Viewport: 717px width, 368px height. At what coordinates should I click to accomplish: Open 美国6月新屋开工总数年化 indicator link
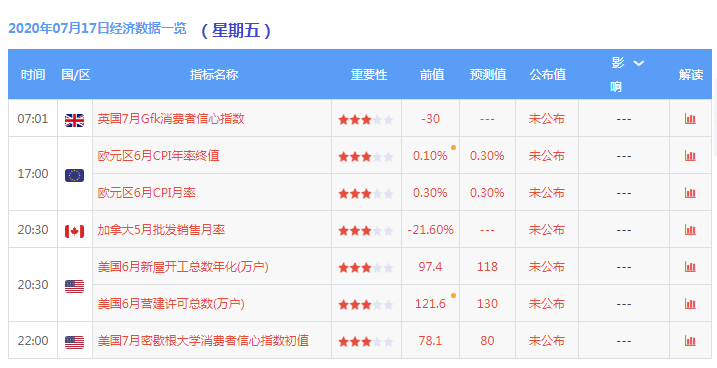click(x=183, y=267)
